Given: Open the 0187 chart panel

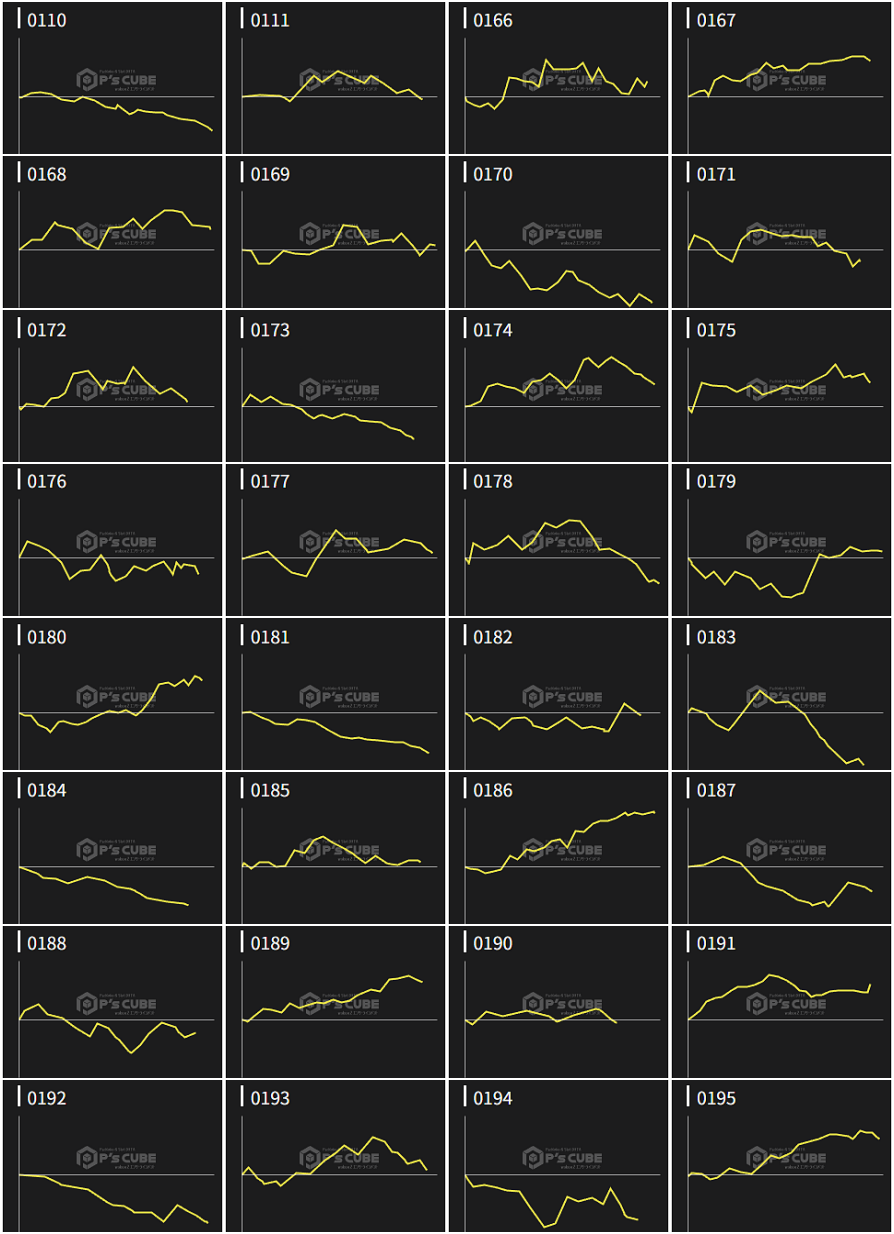Looking at the screenshot, I should pos(781,848).
